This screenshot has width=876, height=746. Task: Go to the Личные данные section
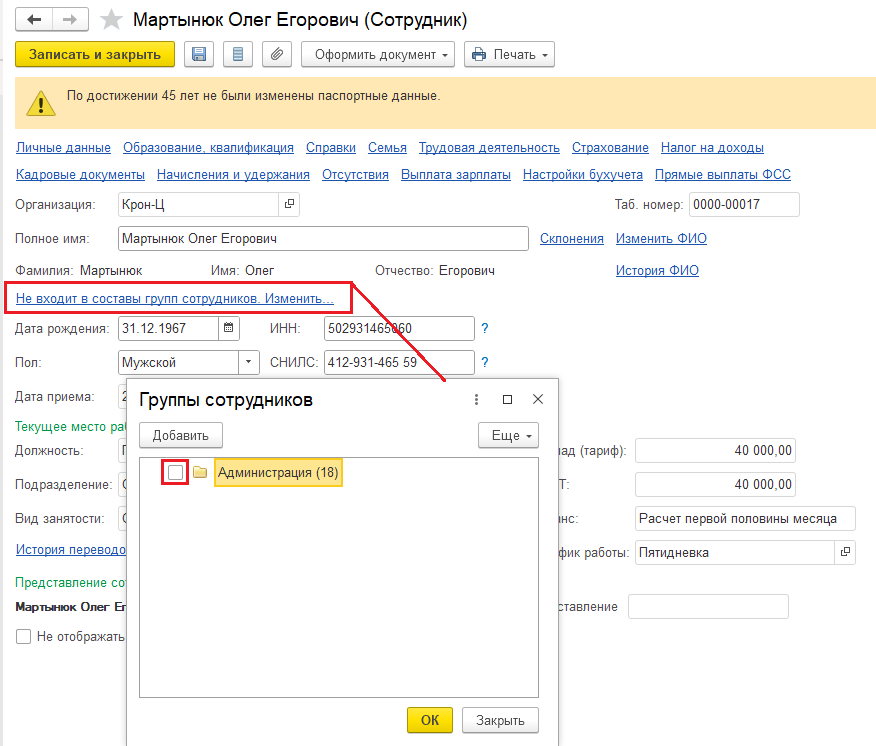point(63,148)
